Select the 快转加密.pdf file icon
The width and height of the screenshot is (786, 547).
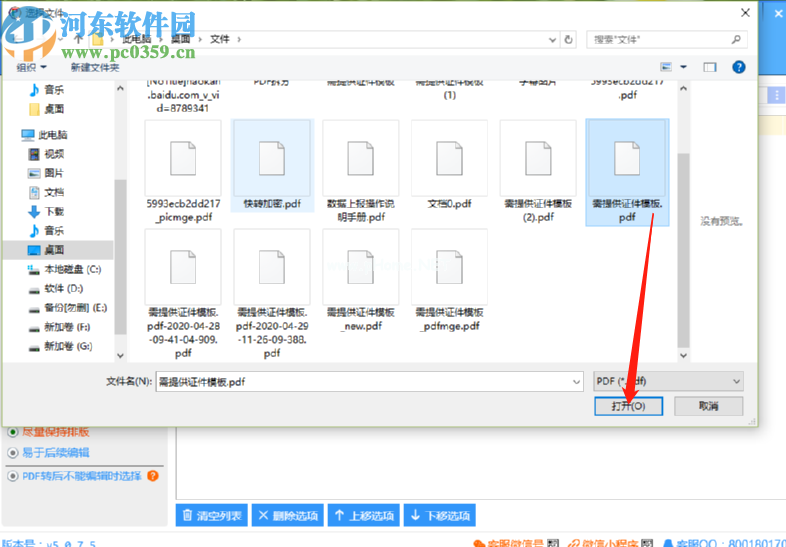(x=272, y=159)
